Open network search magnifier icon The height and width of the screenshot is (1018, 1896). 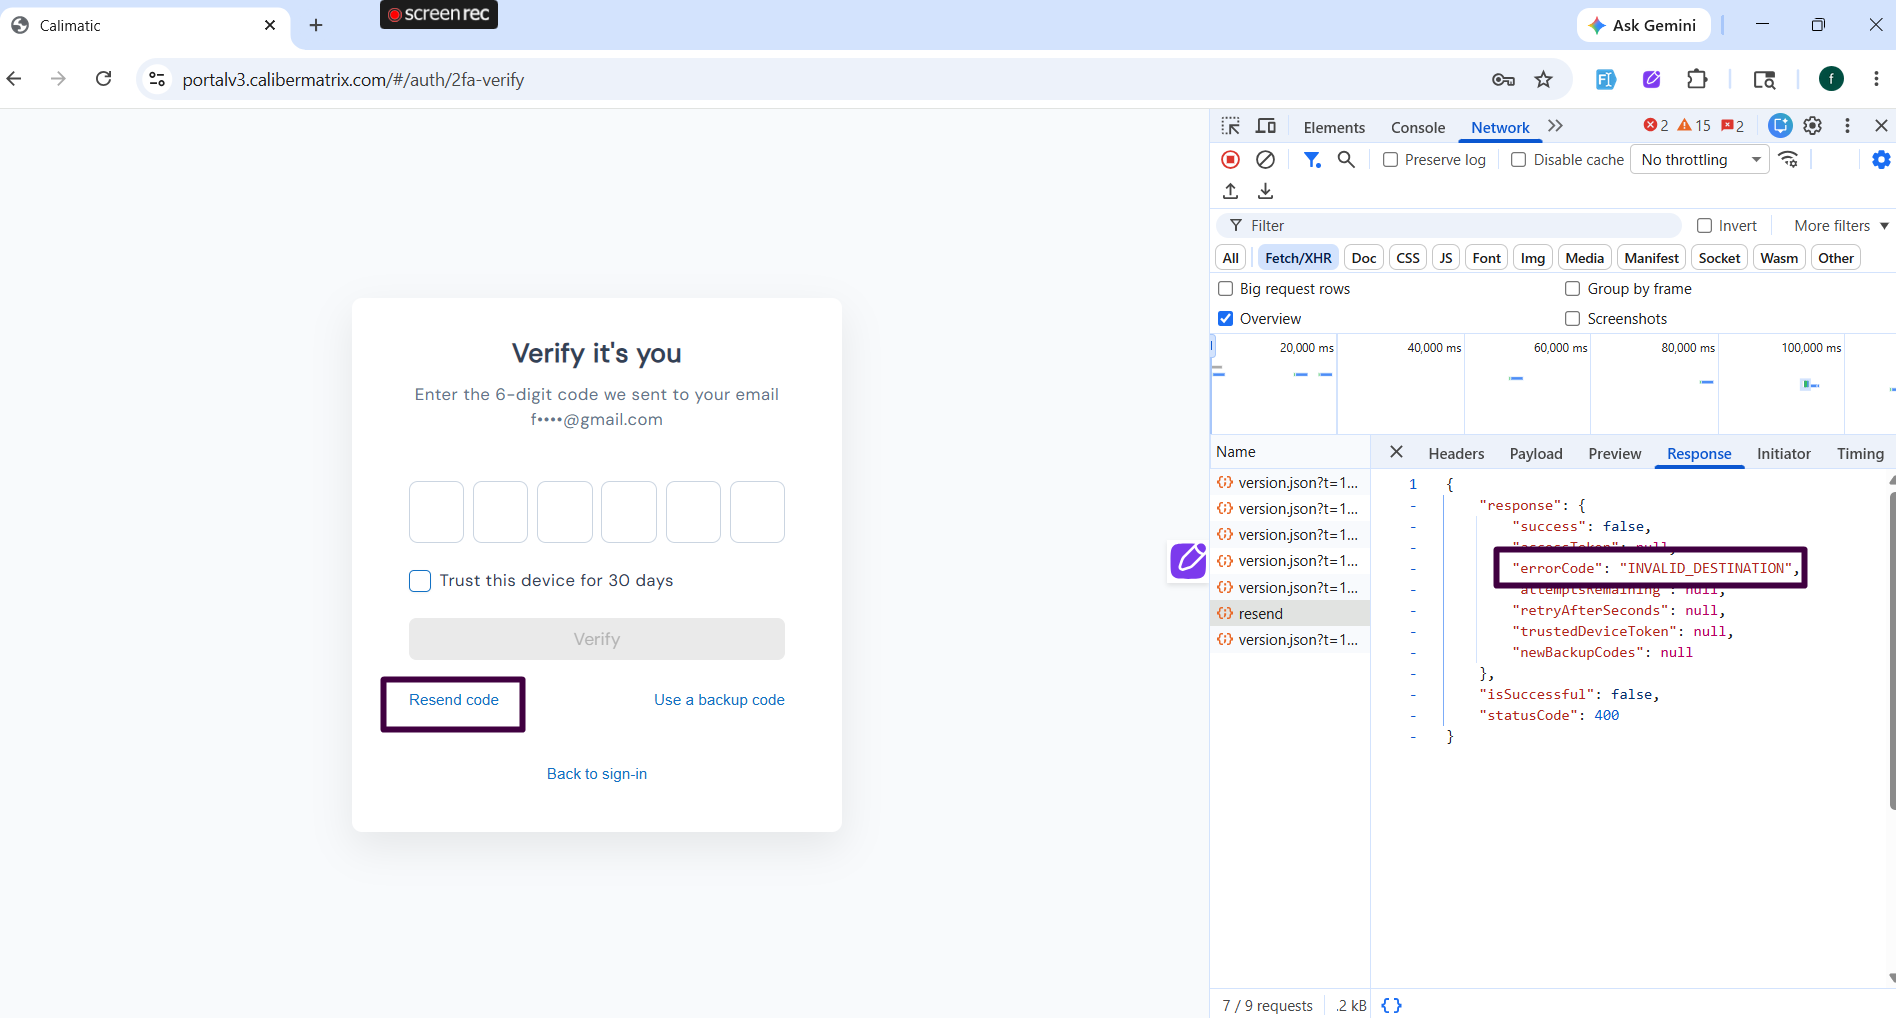tap(1347, 159)
